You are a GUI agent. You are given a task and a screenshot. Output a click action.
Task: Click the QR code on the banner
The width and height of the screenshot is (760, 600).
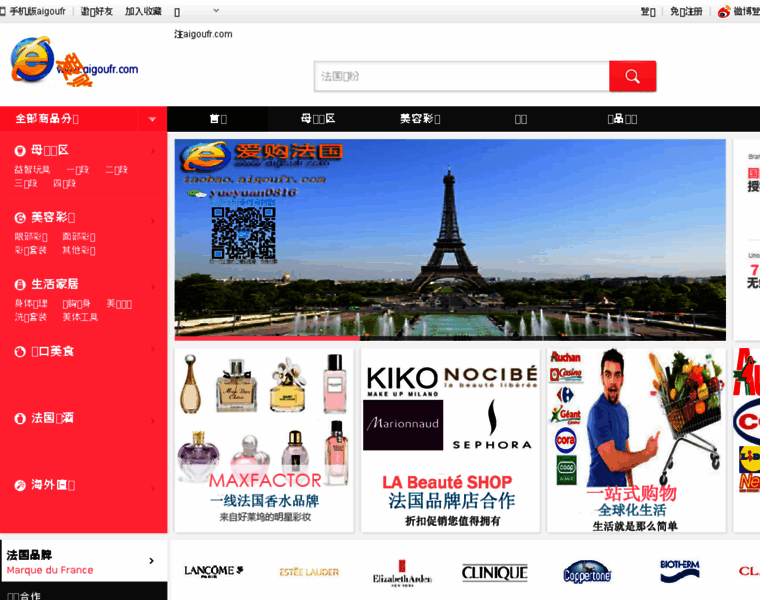pos(243,233)
